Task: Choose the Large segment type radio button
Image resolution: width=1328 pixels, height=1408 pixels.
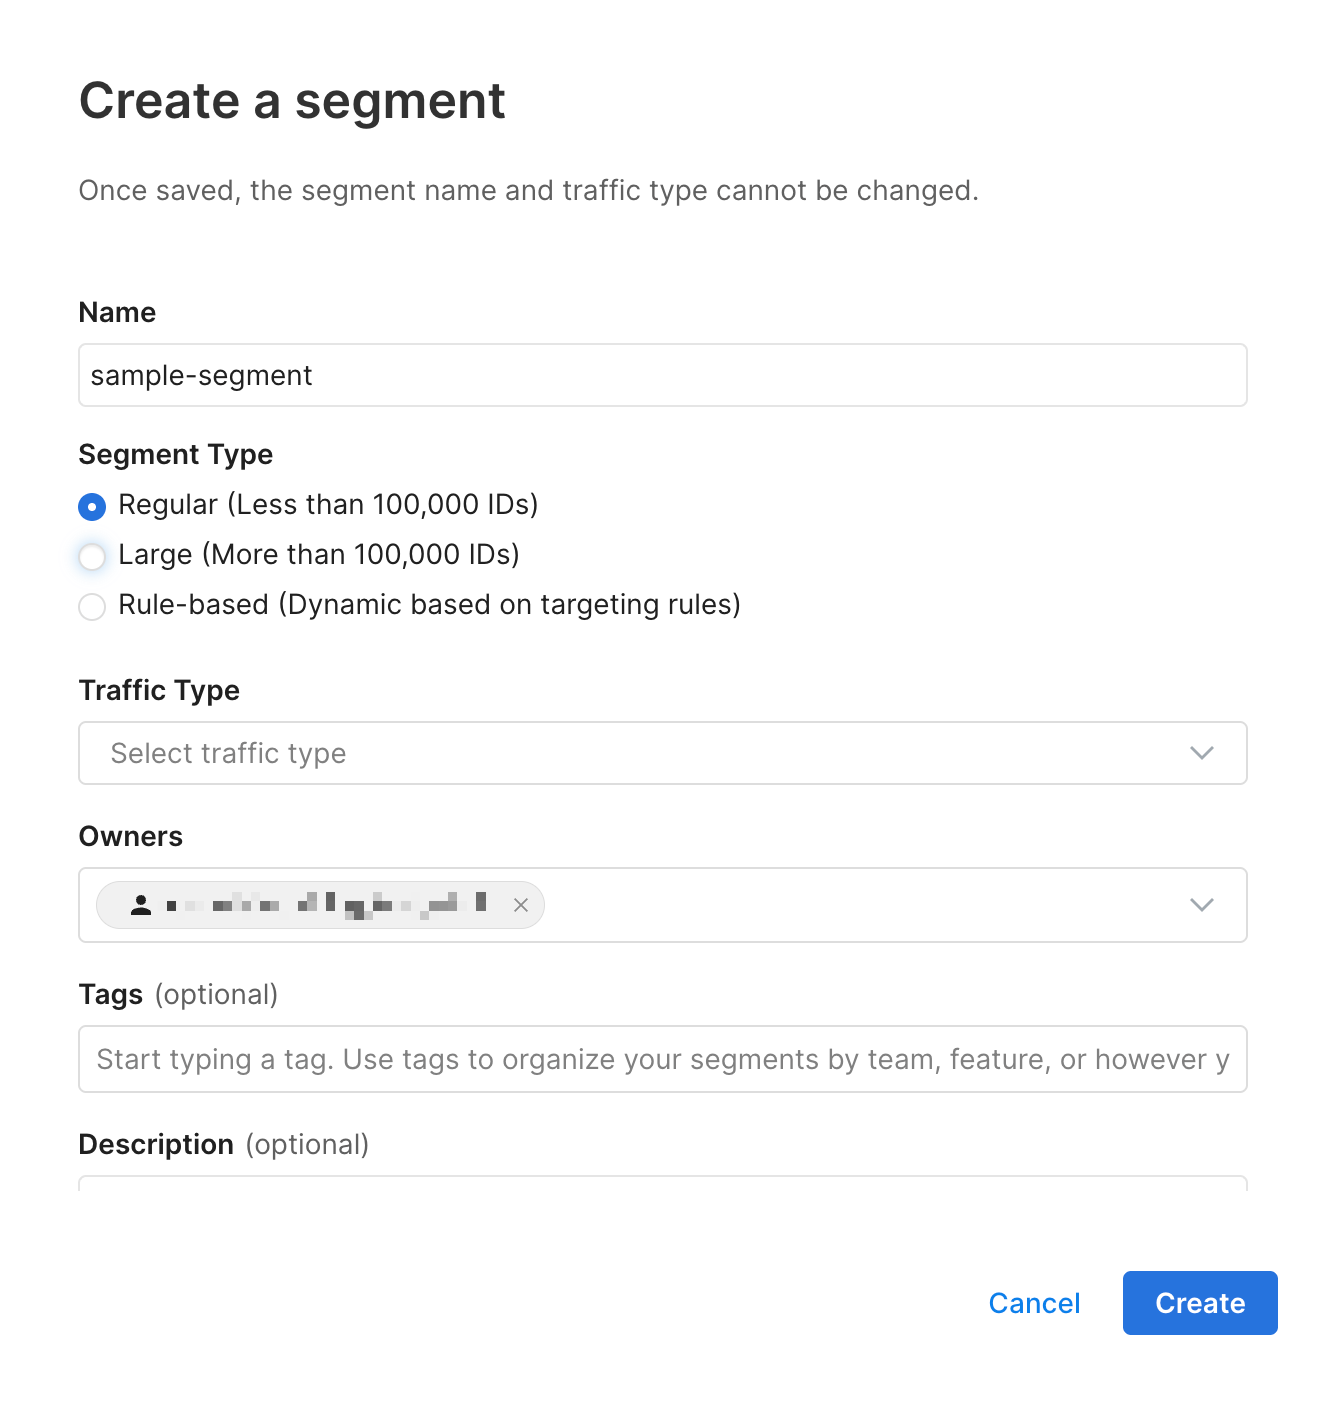Action: (92, 557)
